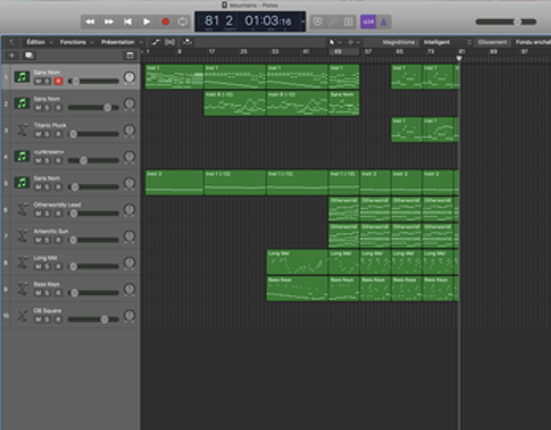Toggle the purple metronome button
This screenshot has height=430, width=551.
click(x=384, y=22)
